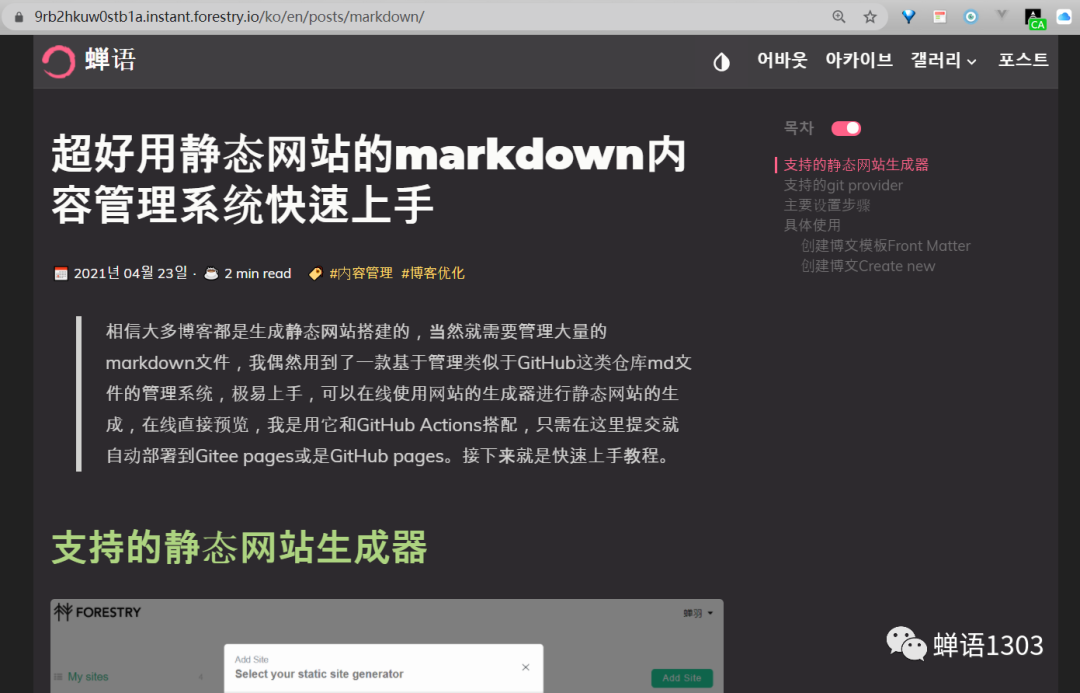This screenshot has width=1080, height=693.
Task: Jump to 创建博文Create new section
Action: (868, 266)
